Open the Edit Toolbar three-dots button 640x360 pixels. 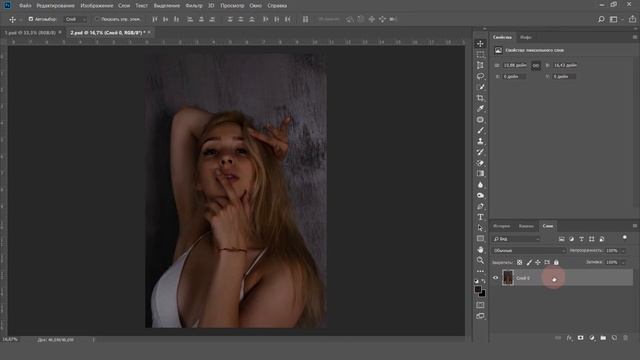(x=480, y=271)
